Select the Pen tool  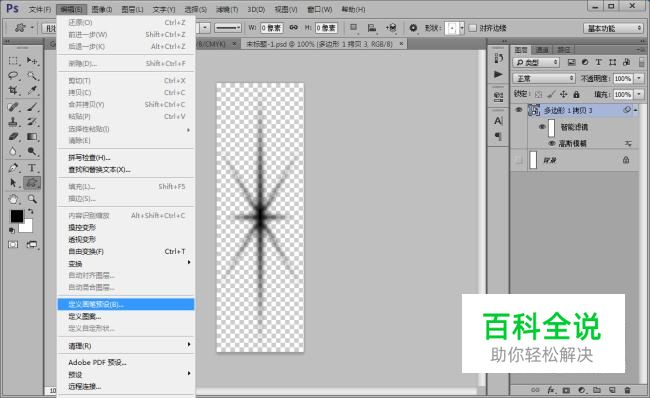pos(13,168)
